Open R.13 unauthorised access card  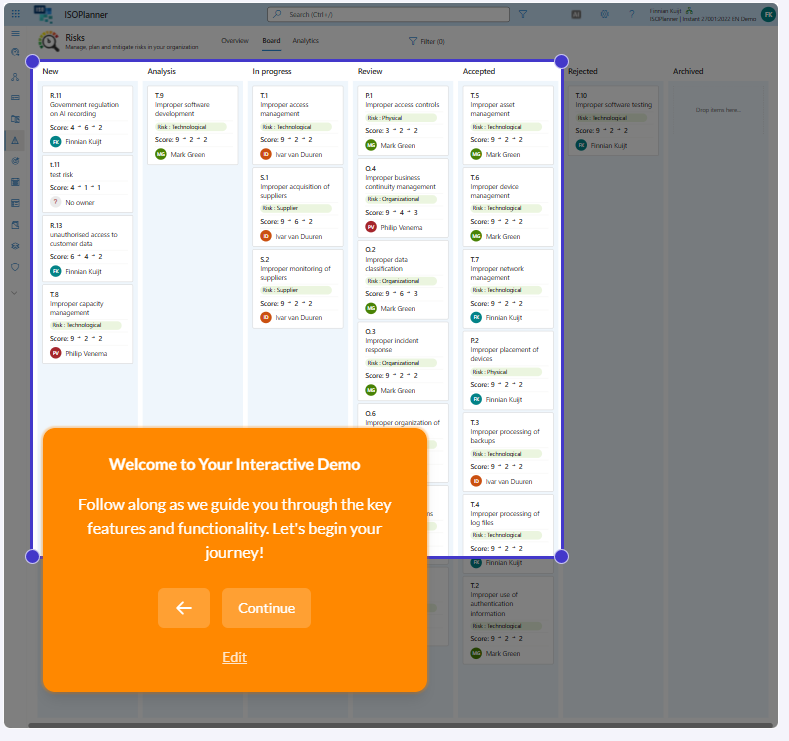(88, 249)
